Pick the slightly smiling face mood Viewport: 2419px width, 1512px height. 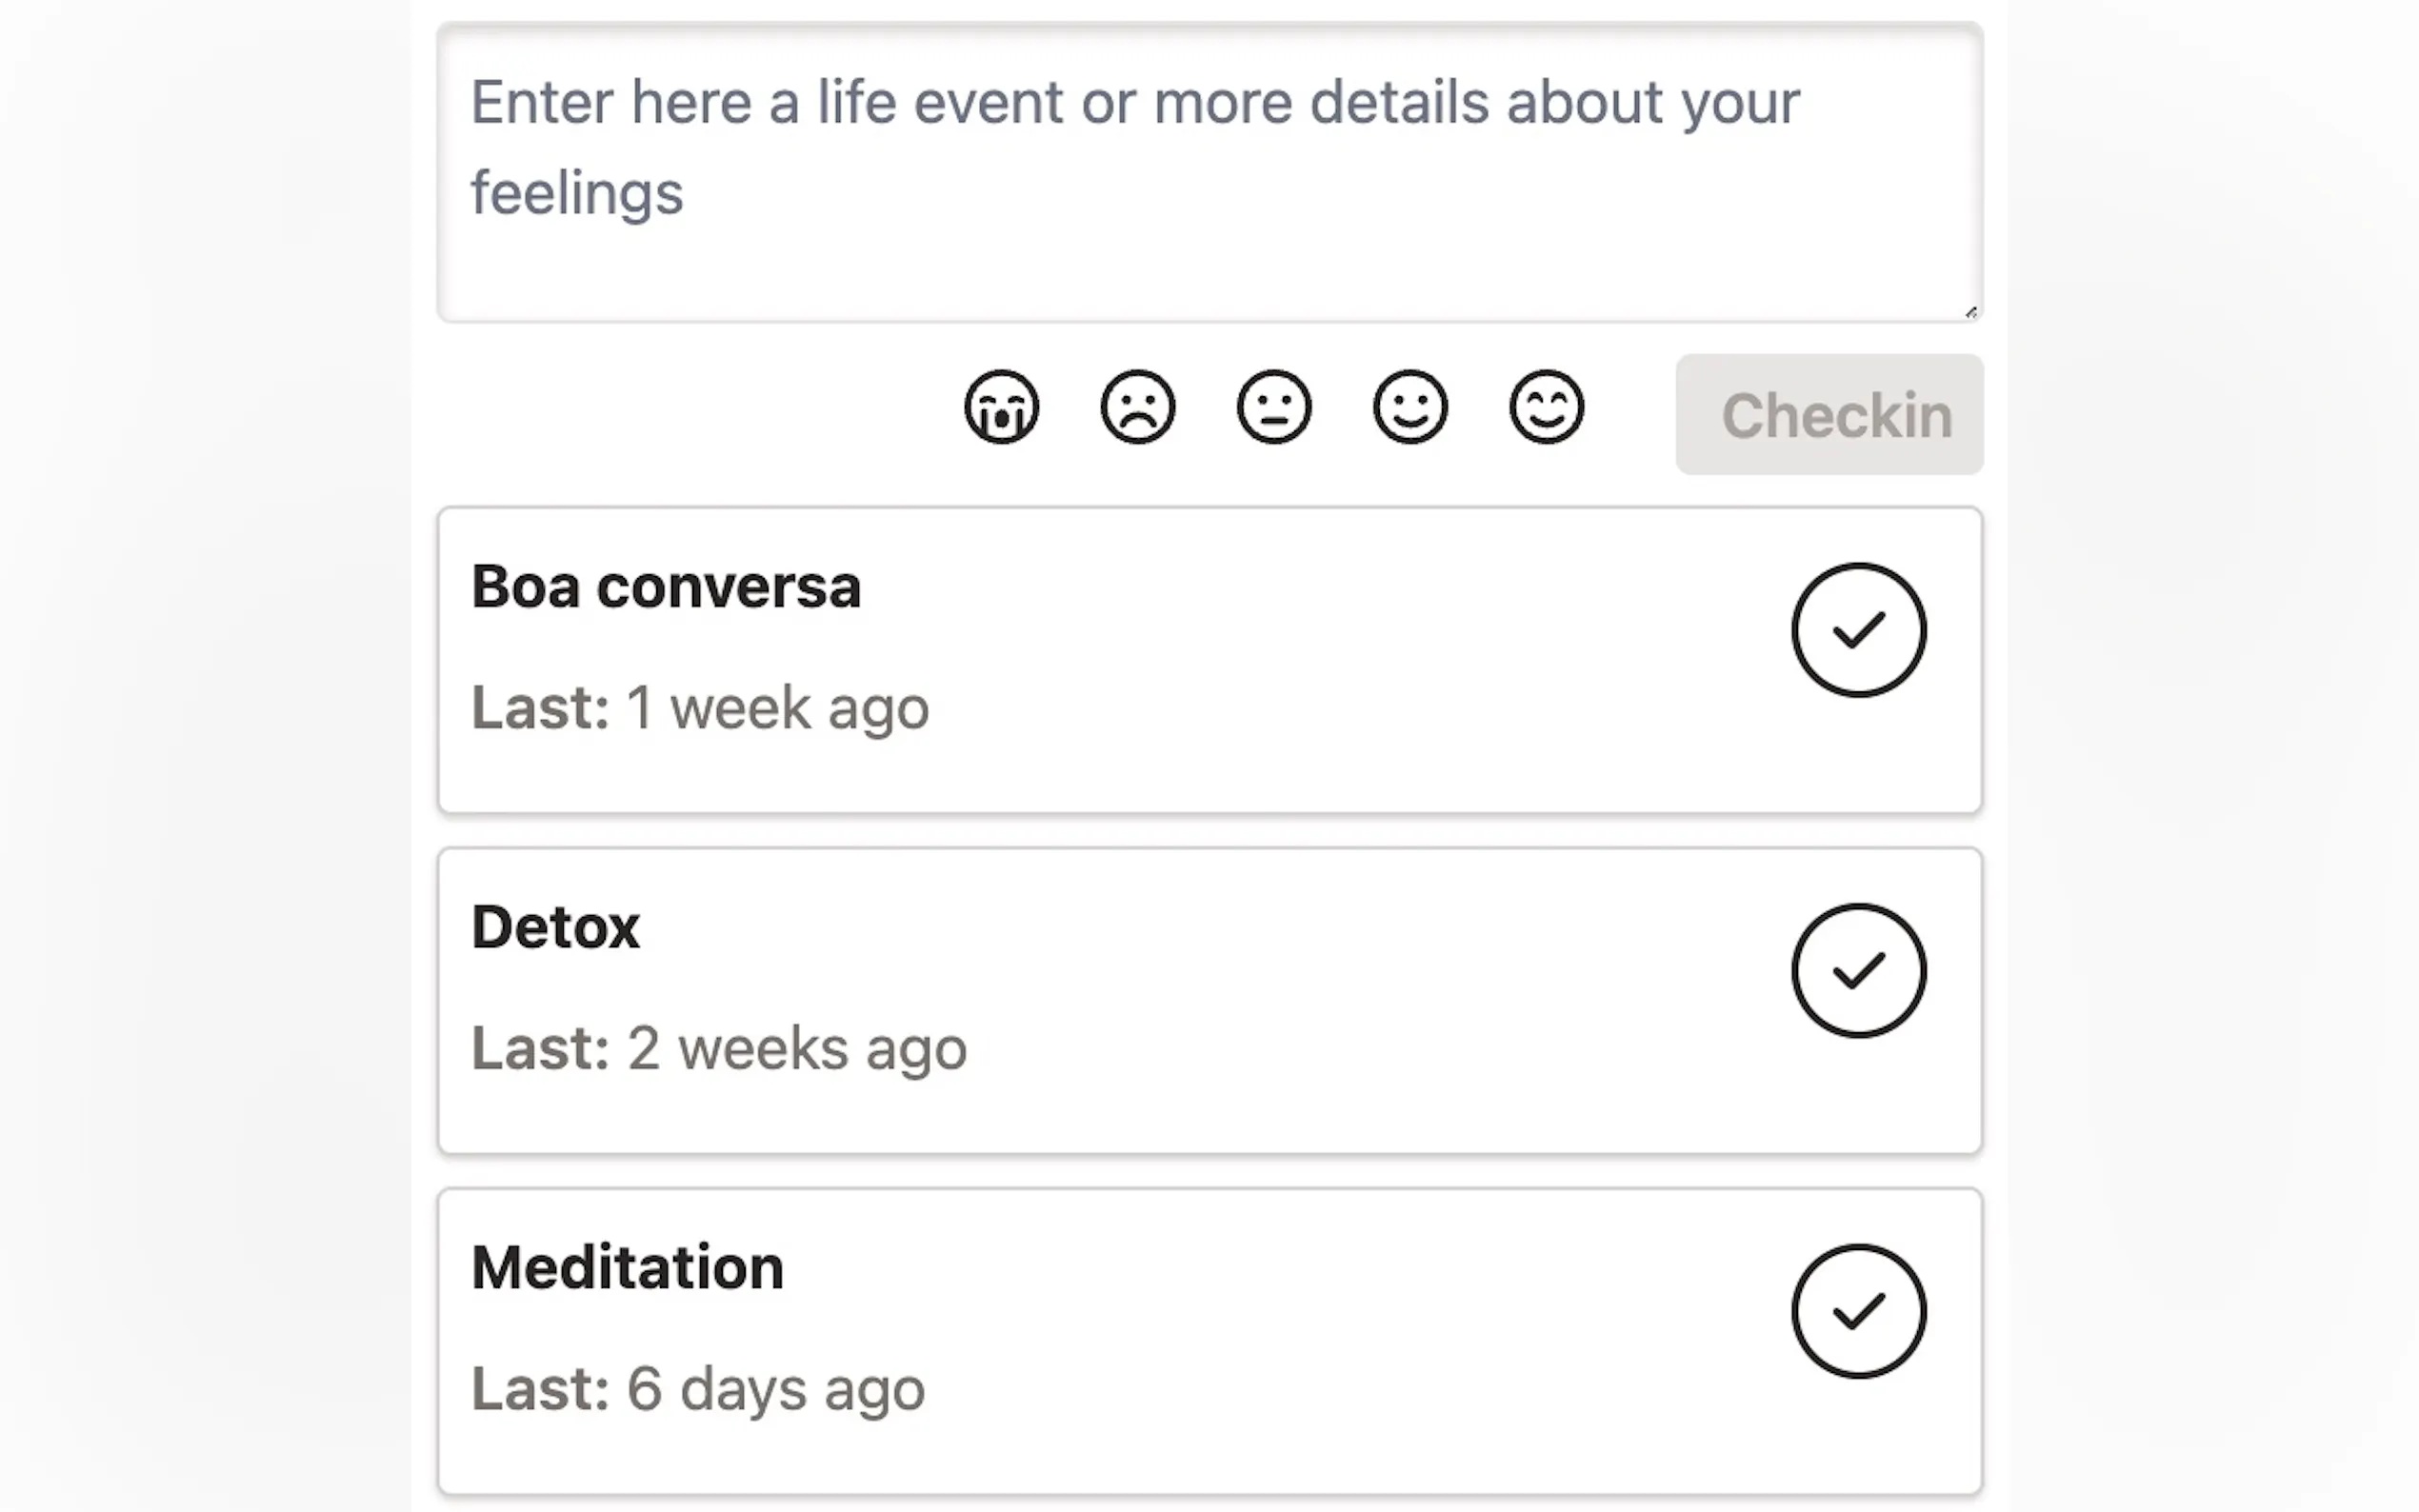click(1410, 407)
